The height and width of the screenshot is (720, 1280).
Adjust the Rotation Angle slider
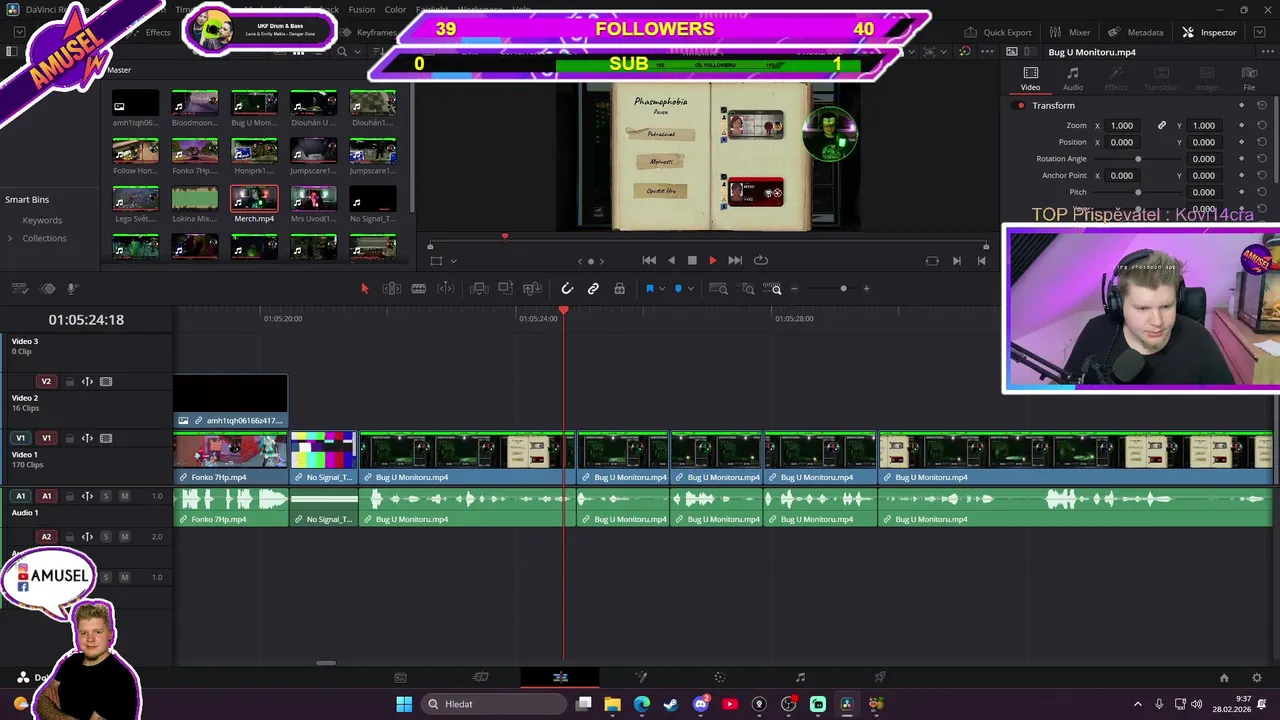point(1138,159)
